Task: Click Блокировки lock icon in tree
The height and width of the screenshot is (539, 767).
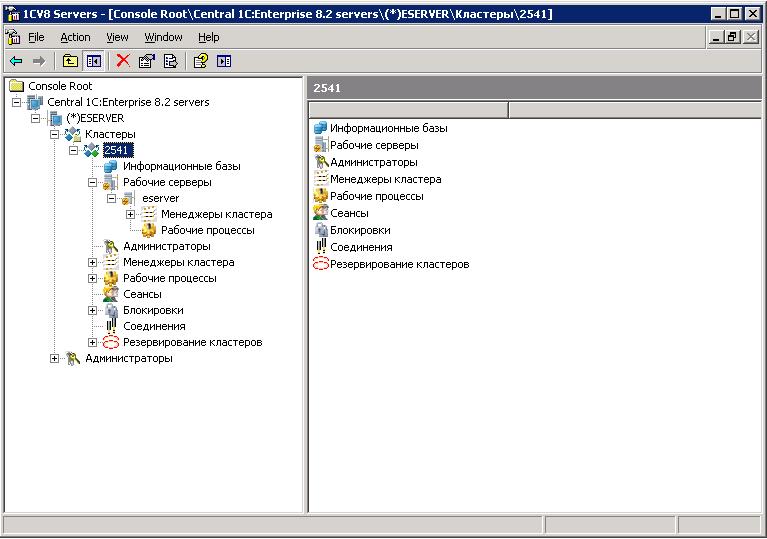Action: [111, 311]
